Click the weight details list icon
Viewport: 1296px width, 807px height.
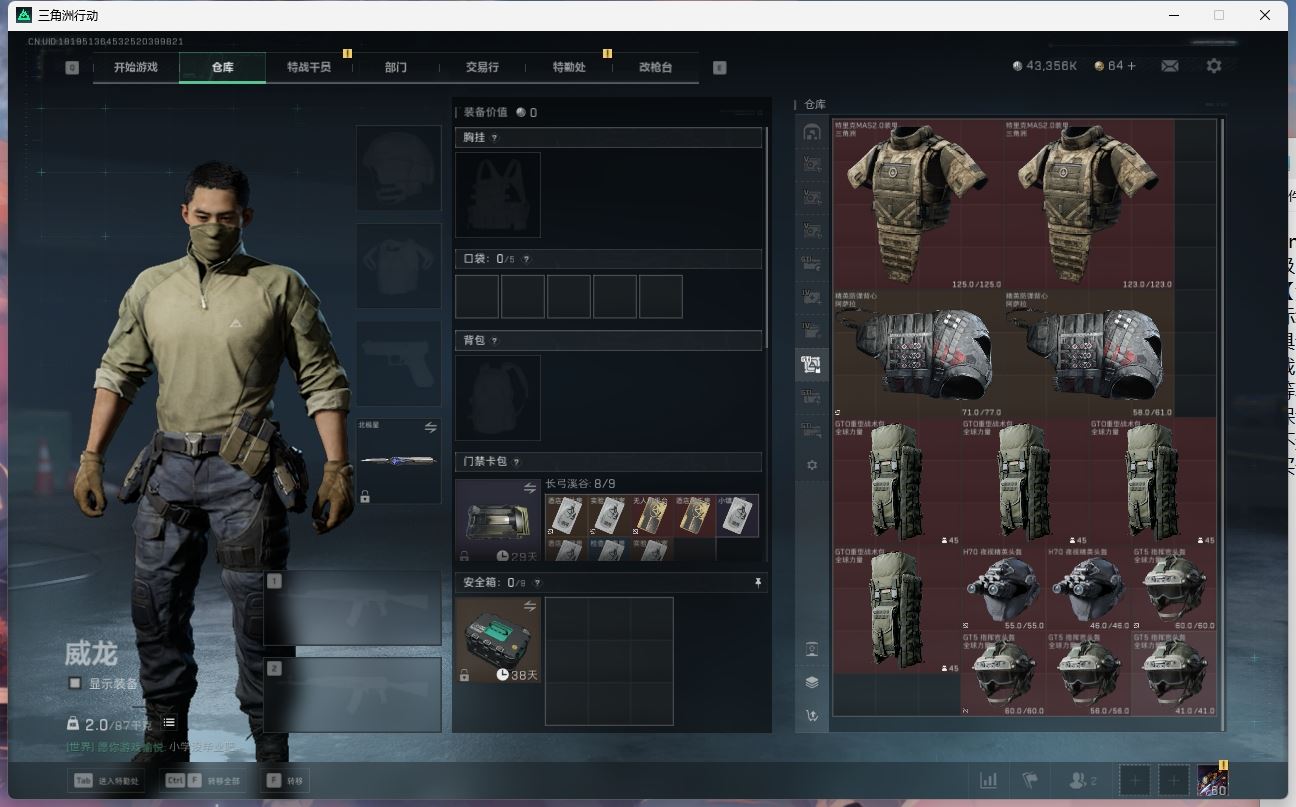coord(169,723)
